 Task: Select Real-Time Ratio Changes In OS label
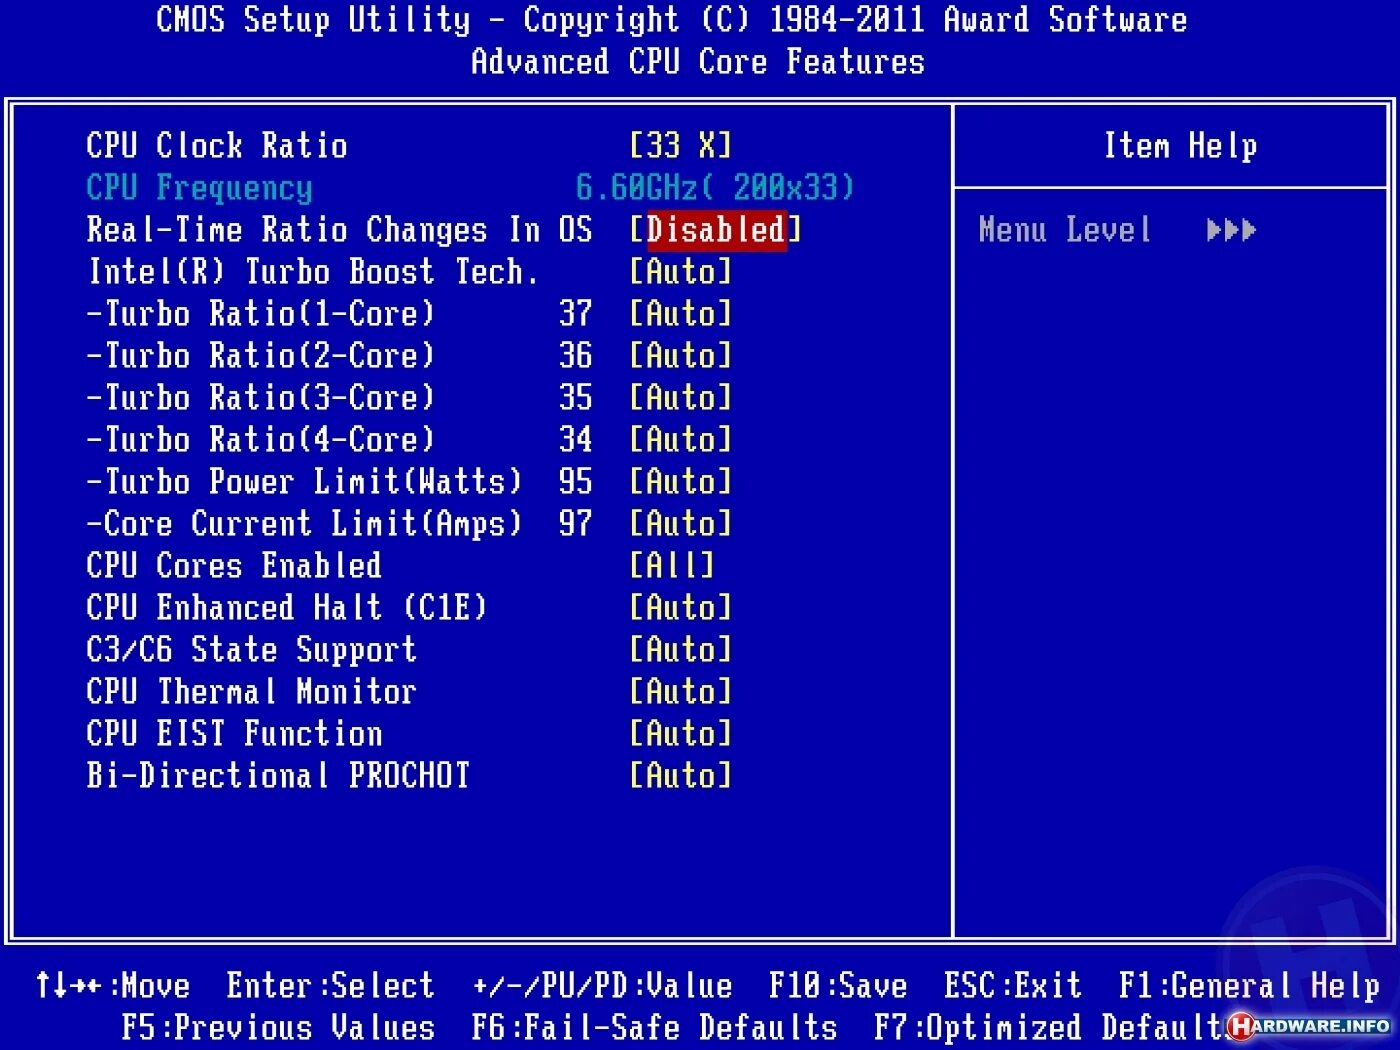339,230
